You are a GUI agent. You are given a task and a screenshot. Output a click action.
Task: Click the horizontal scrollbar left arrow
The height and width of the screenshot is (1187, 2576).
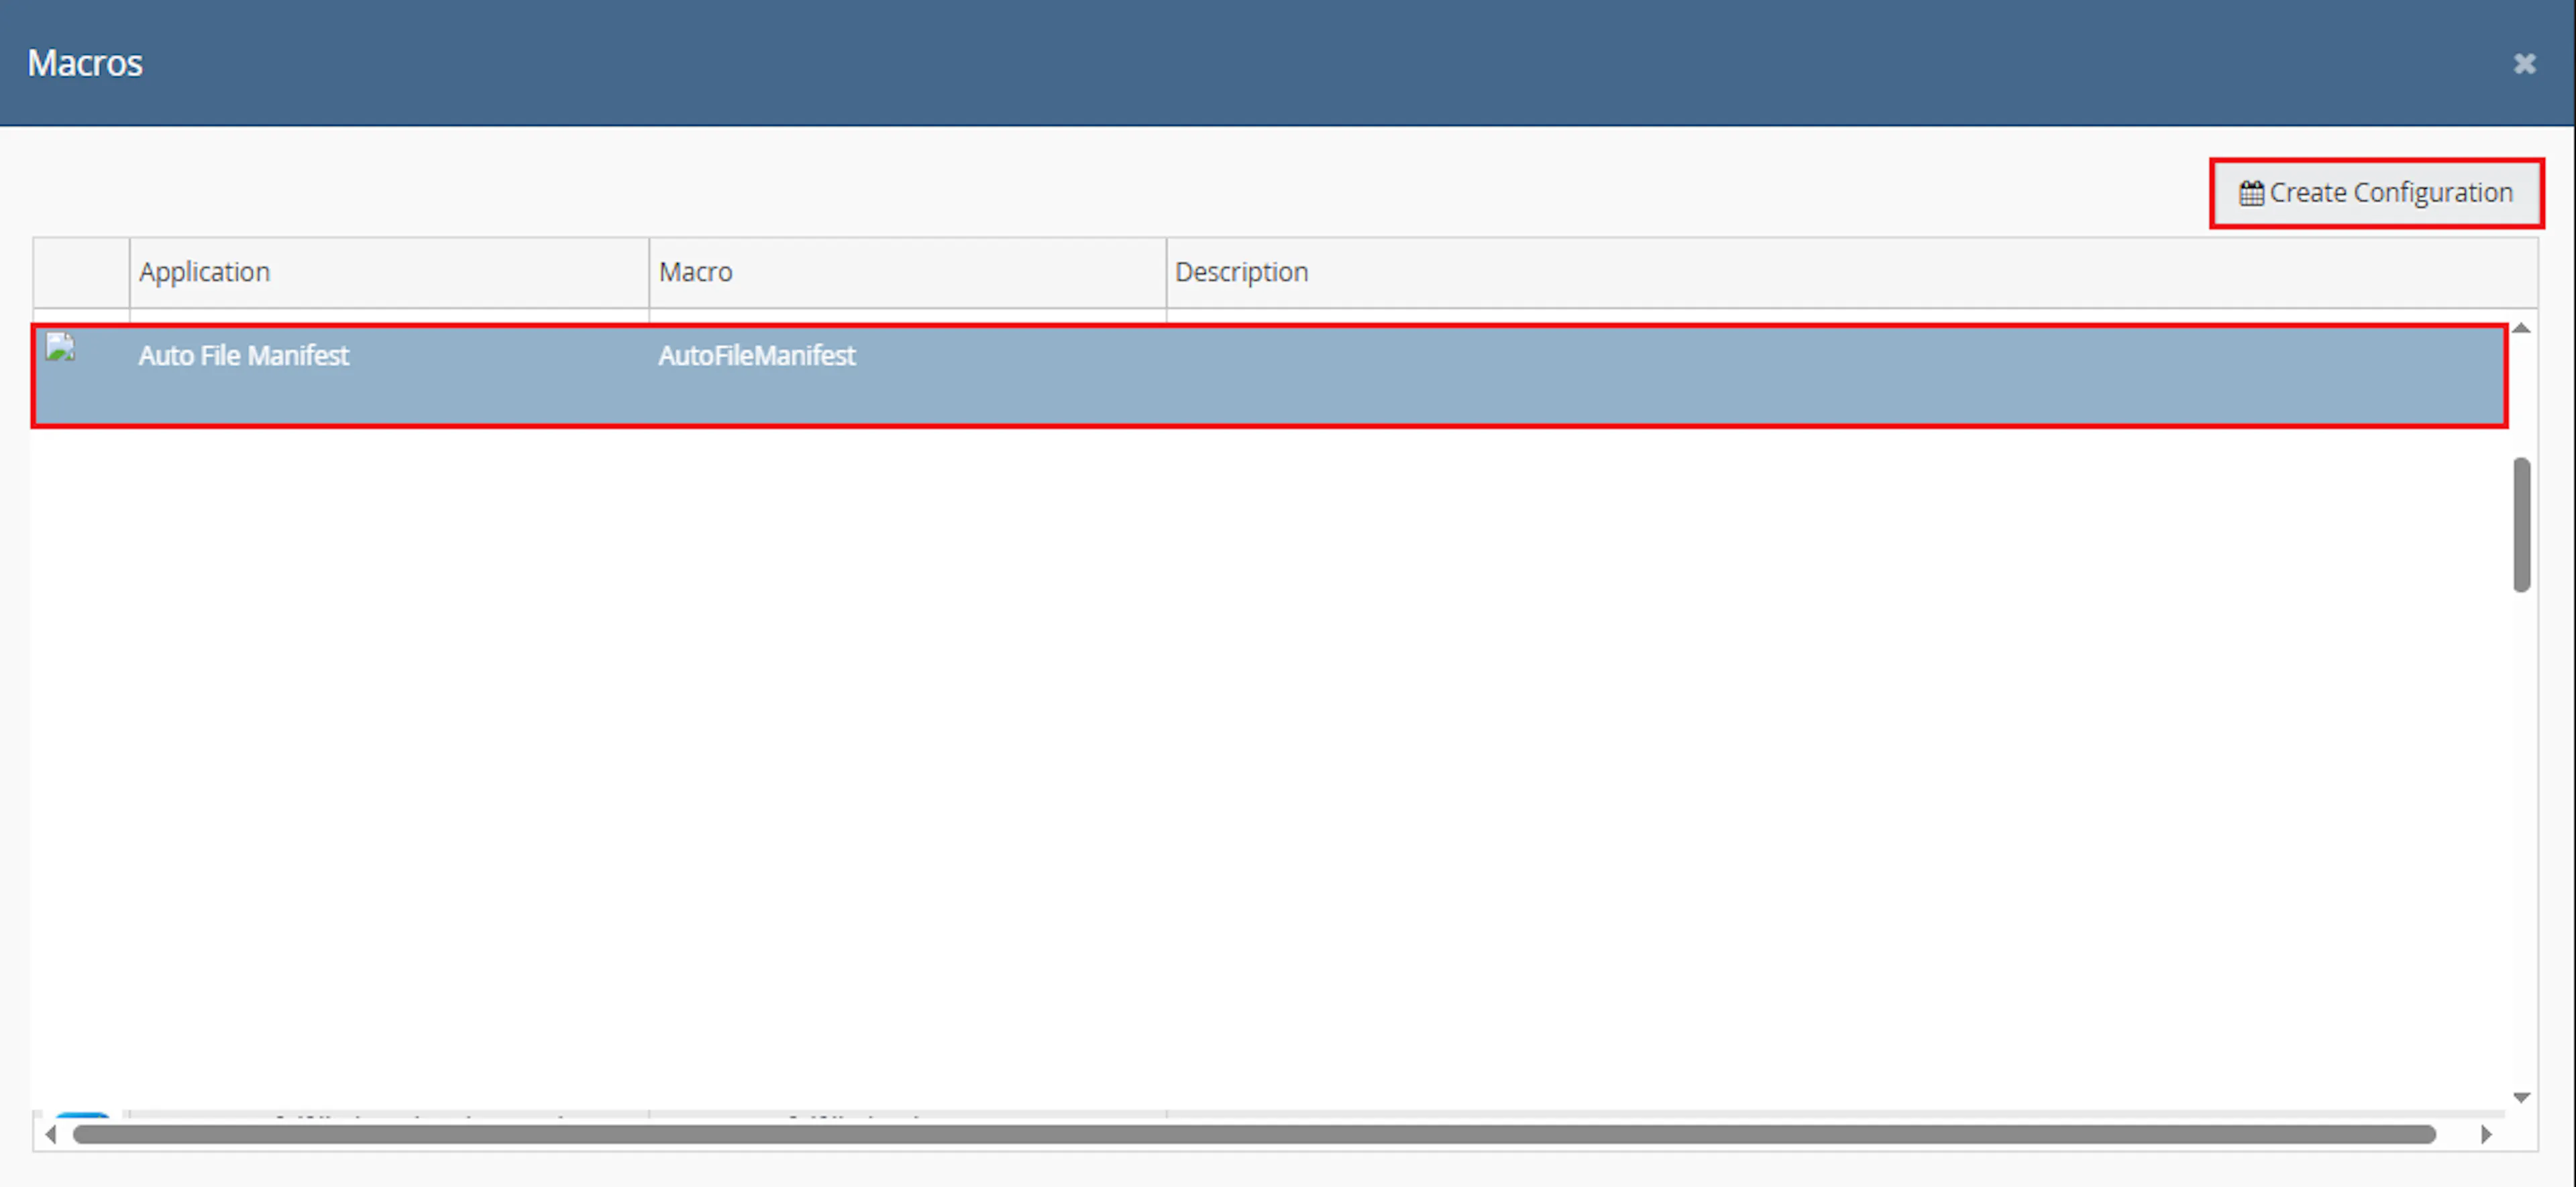50,1134
